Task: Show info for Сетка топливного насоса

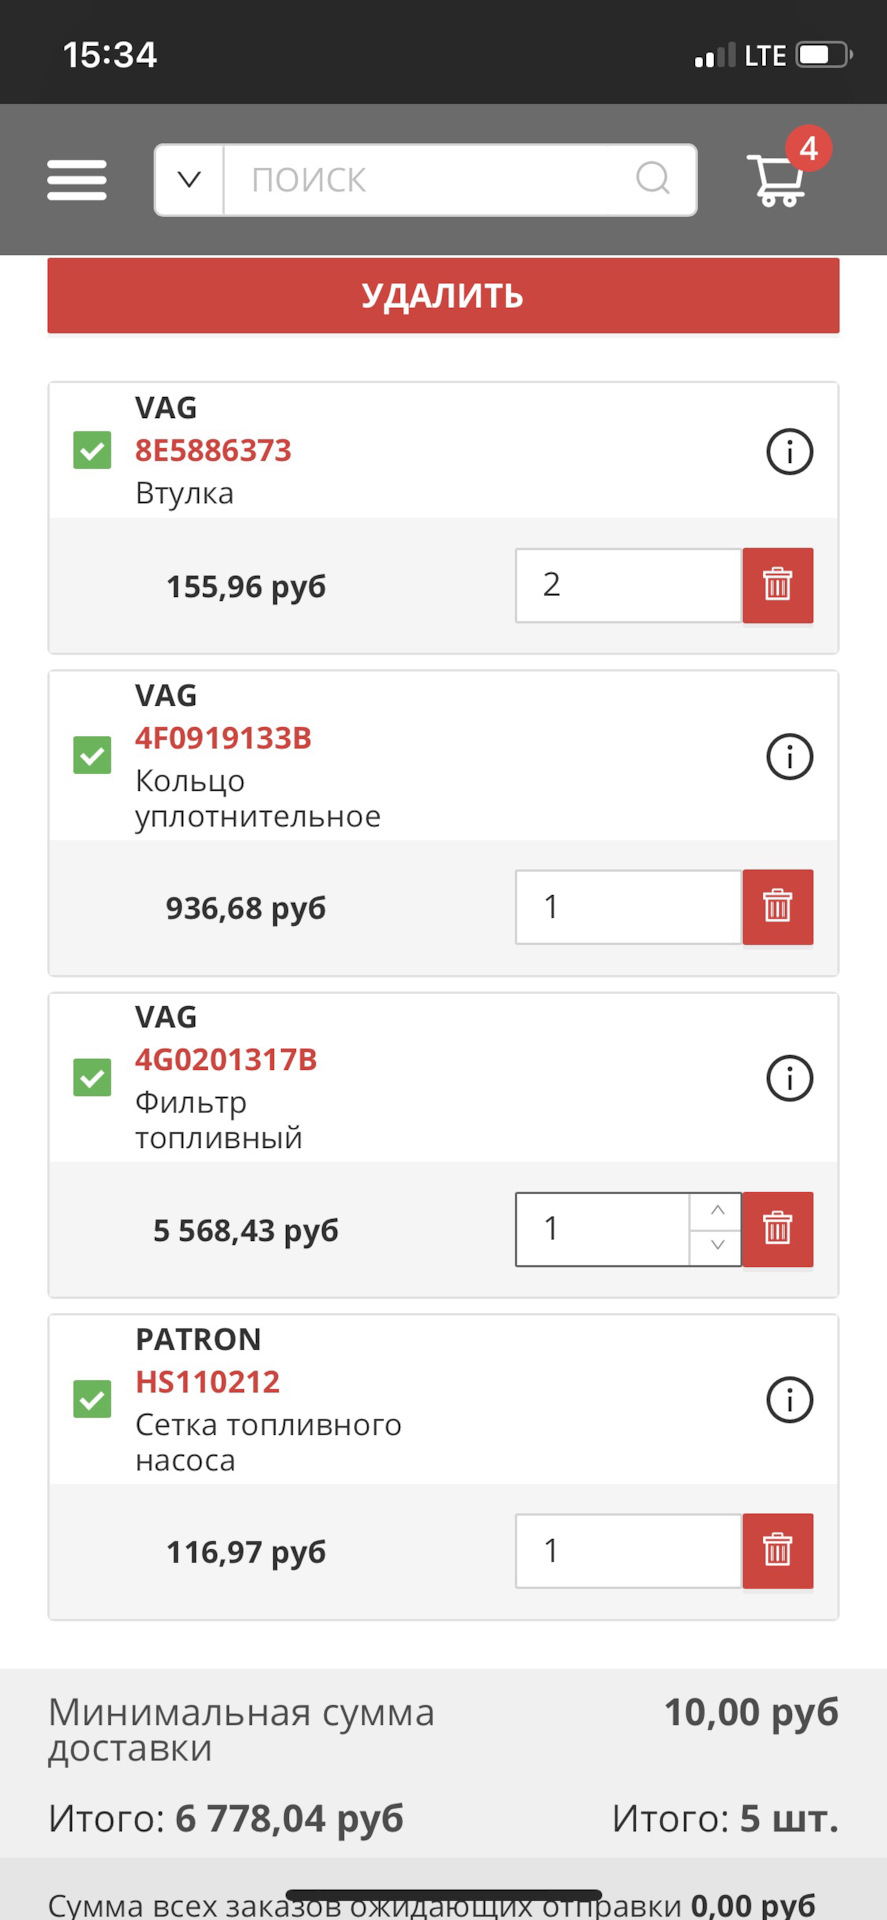Action: tap(789, 1401)
